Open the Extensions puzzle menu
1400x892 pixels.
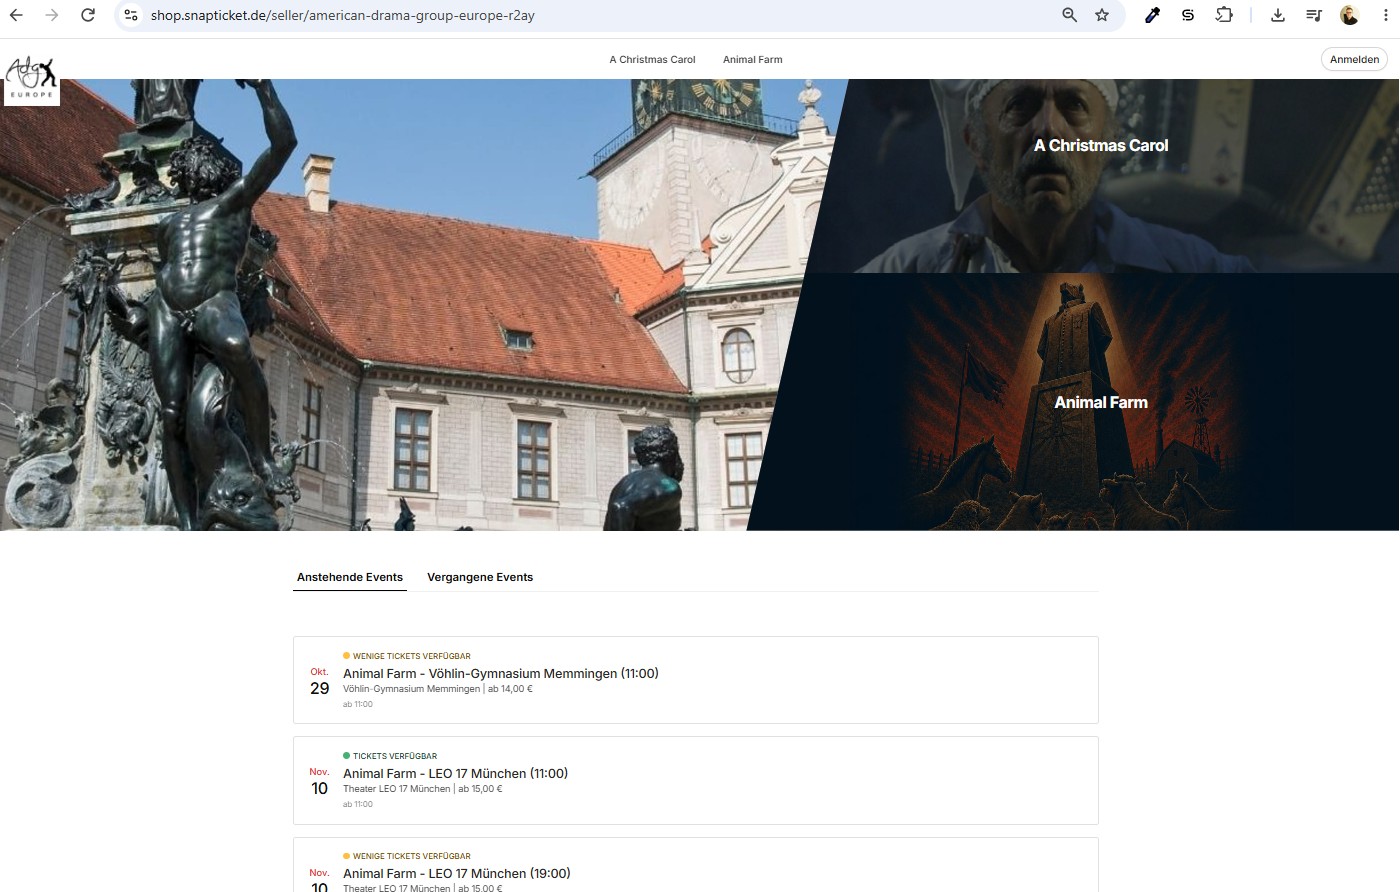point(1224,15)
